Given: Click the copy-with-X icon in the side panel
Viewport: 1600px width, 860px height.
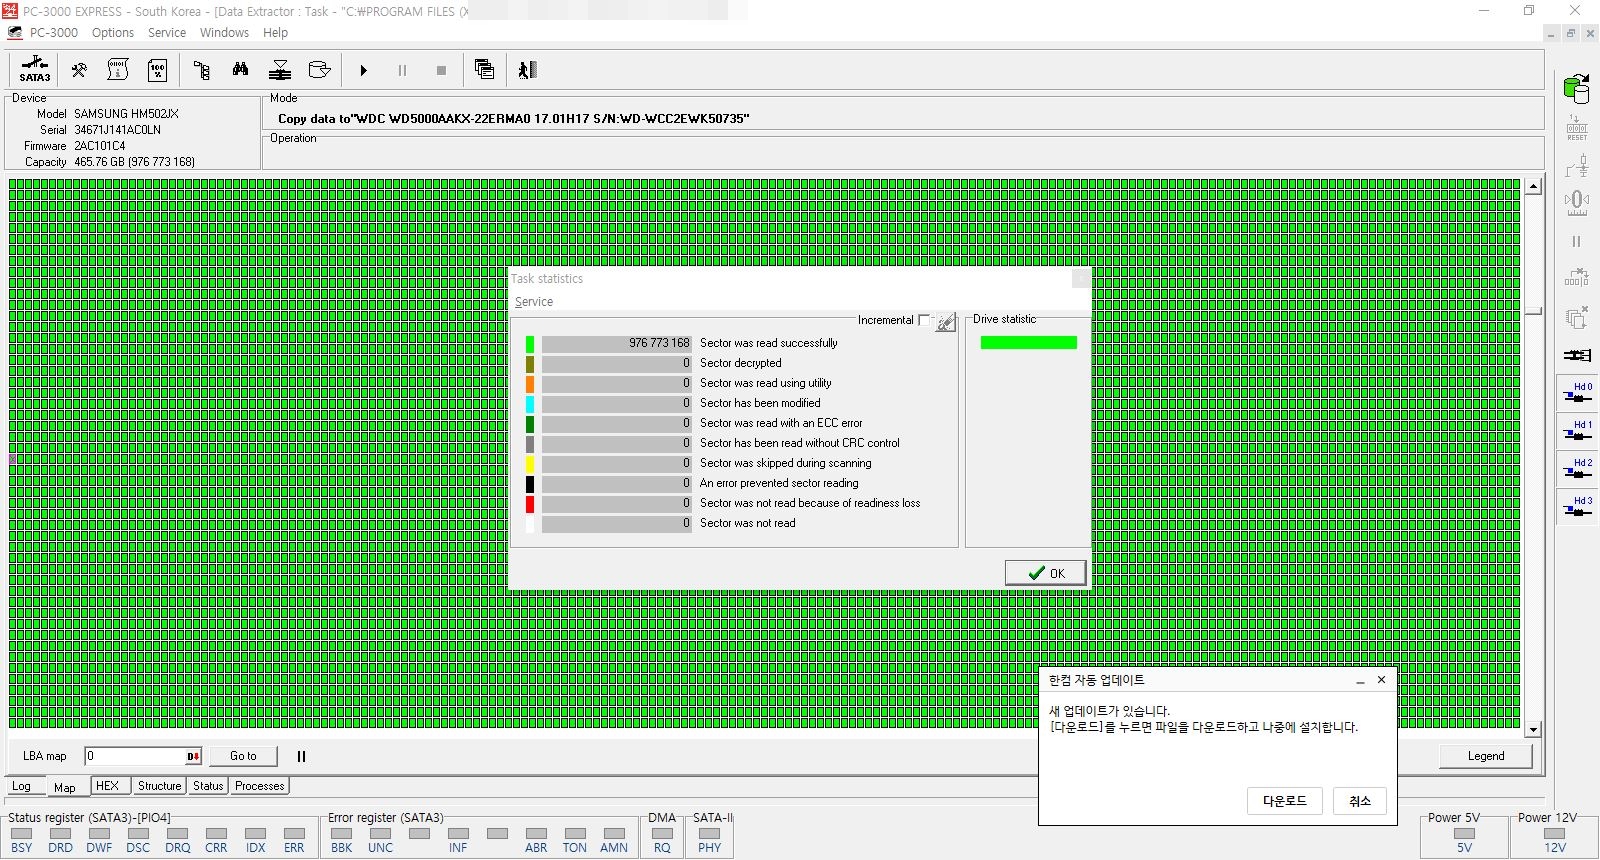Looking at the screenshot, I should (1577, 317).
